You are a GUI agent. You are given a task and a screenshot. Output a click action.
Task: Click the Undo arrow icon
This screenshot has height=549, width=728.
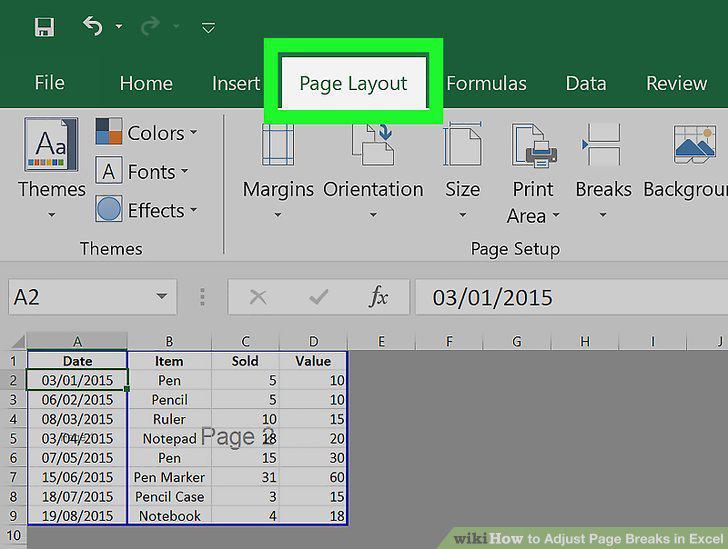tap(92, 26)
